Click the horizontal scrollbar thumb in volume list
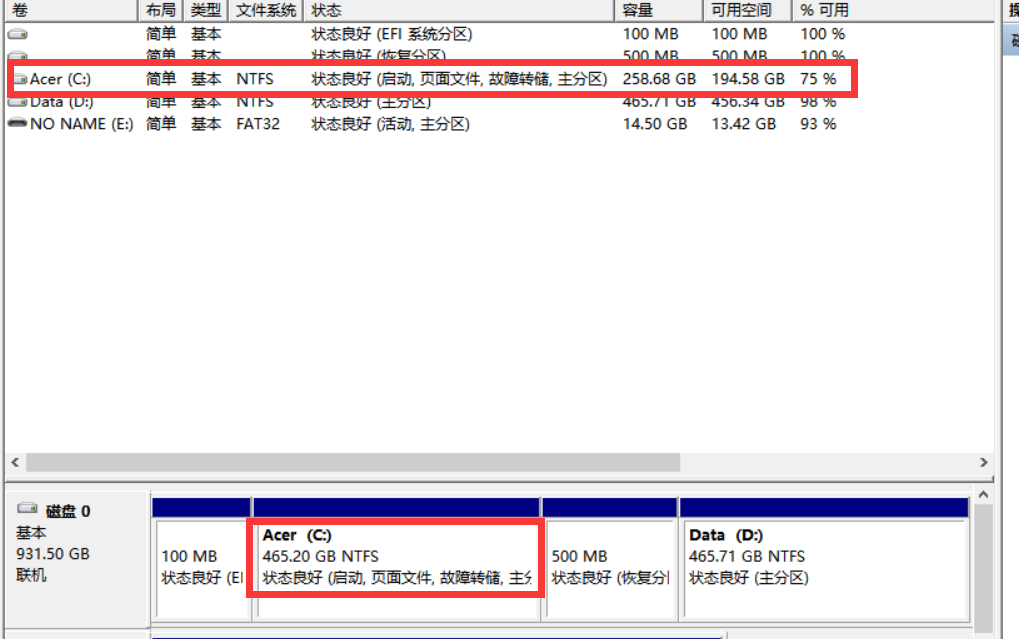This screenshot has height=639, width=1019. click(x=353, y=462)
